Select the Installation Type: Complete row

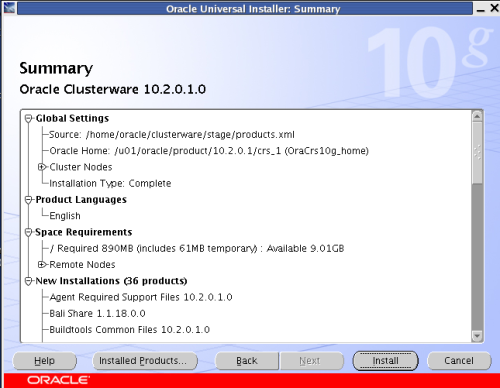pyautogui.click(x=110, y=183)
